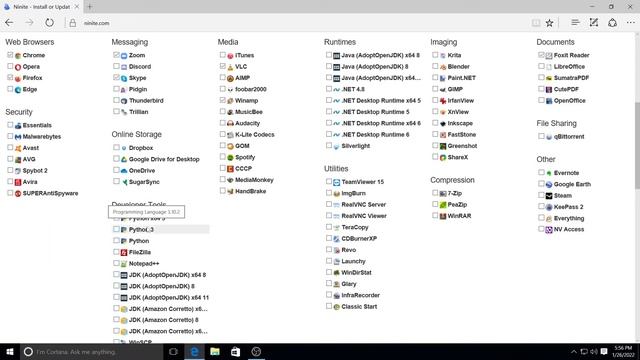
Task: Click the iTunes icon
Action: point(230,56)
